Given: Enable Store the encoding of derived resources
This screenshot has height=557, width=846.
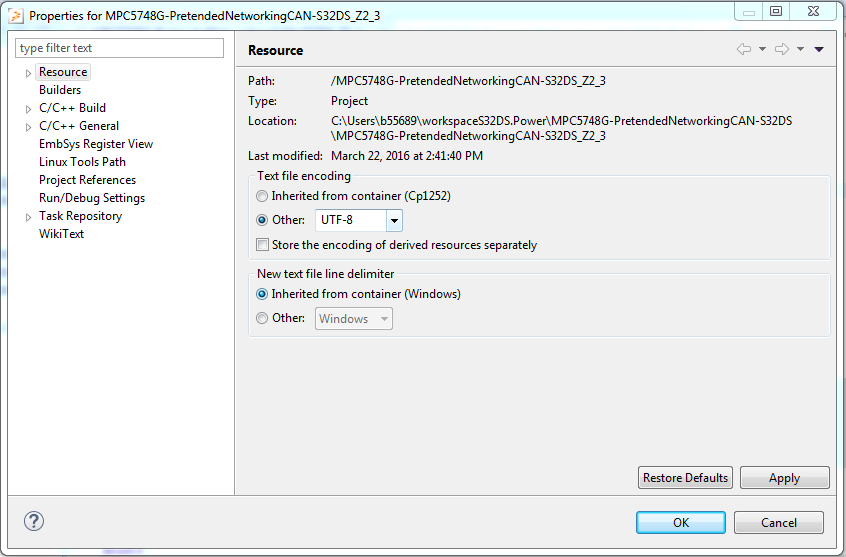Looking at the screenshot, I should (x=263, y=245).
